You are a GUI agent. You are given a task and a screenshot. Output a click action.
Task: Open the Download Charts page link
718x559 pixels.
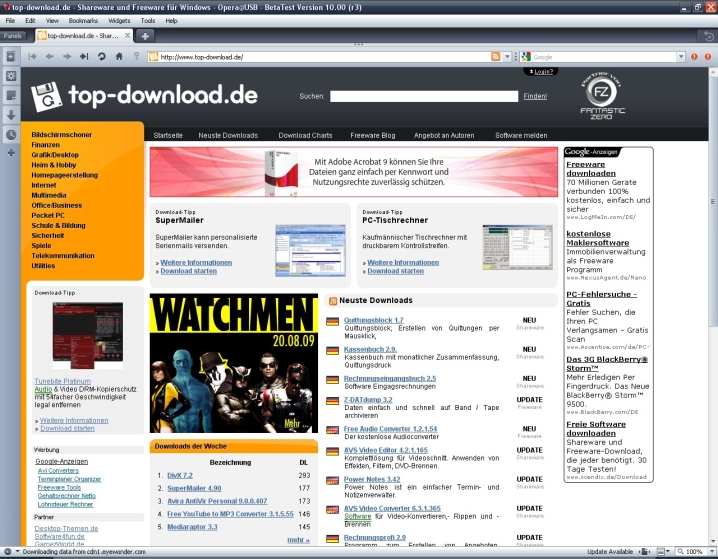pos(305,135)
